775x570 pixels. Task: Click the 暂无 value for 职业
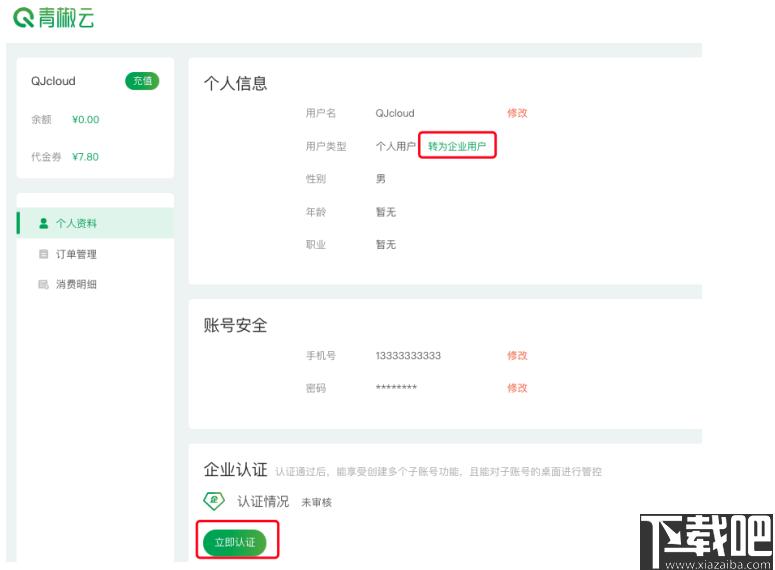(386, 245)
